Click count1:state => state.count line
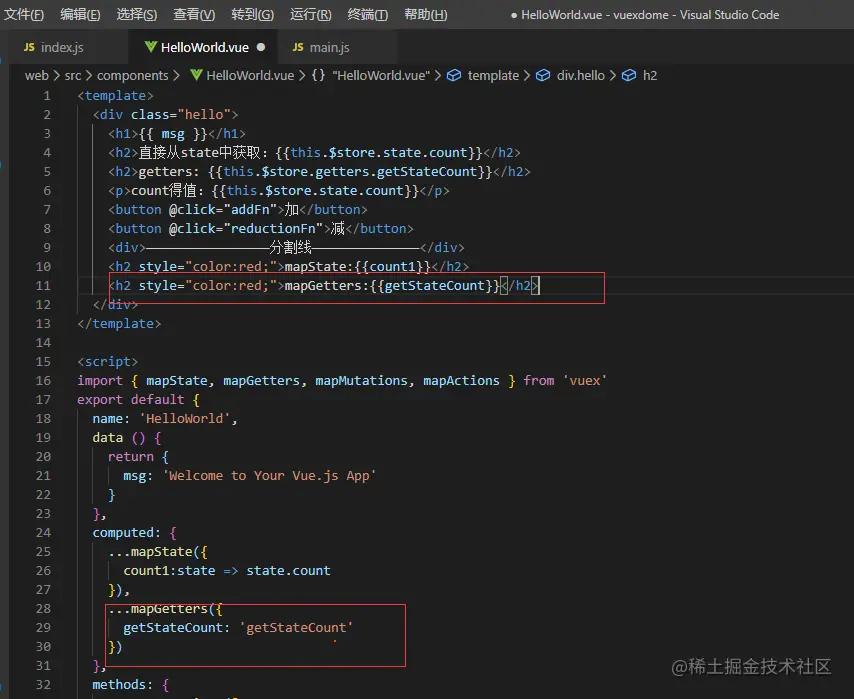854x699 pixels. [227, 571]
